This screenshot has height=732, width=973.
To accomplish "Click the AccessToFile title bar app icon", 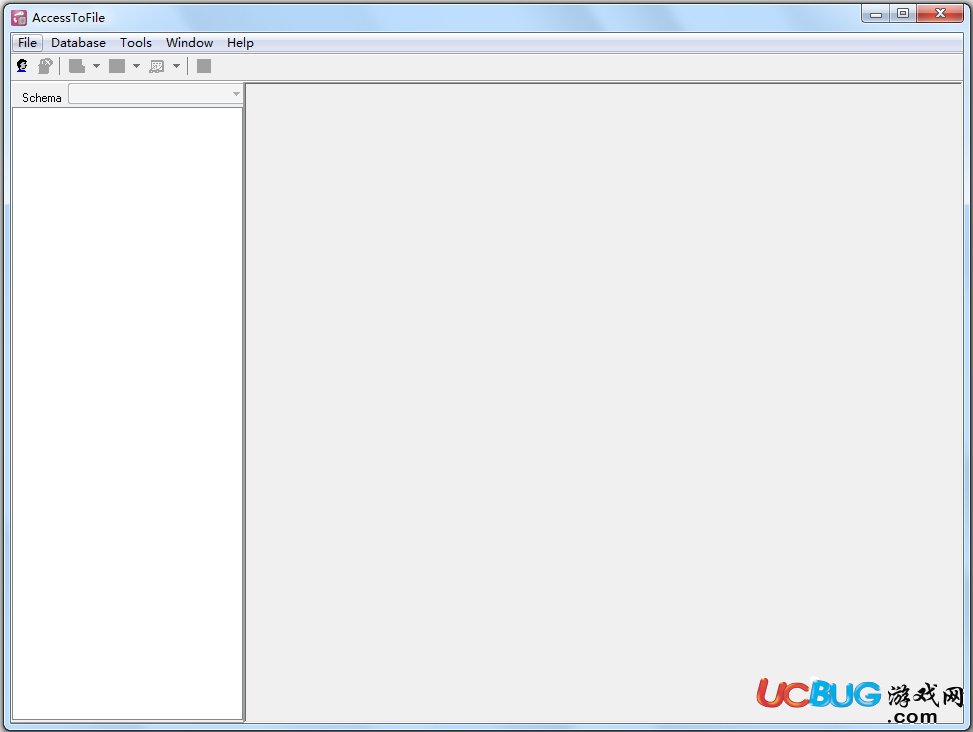I will tap(19, 18).
